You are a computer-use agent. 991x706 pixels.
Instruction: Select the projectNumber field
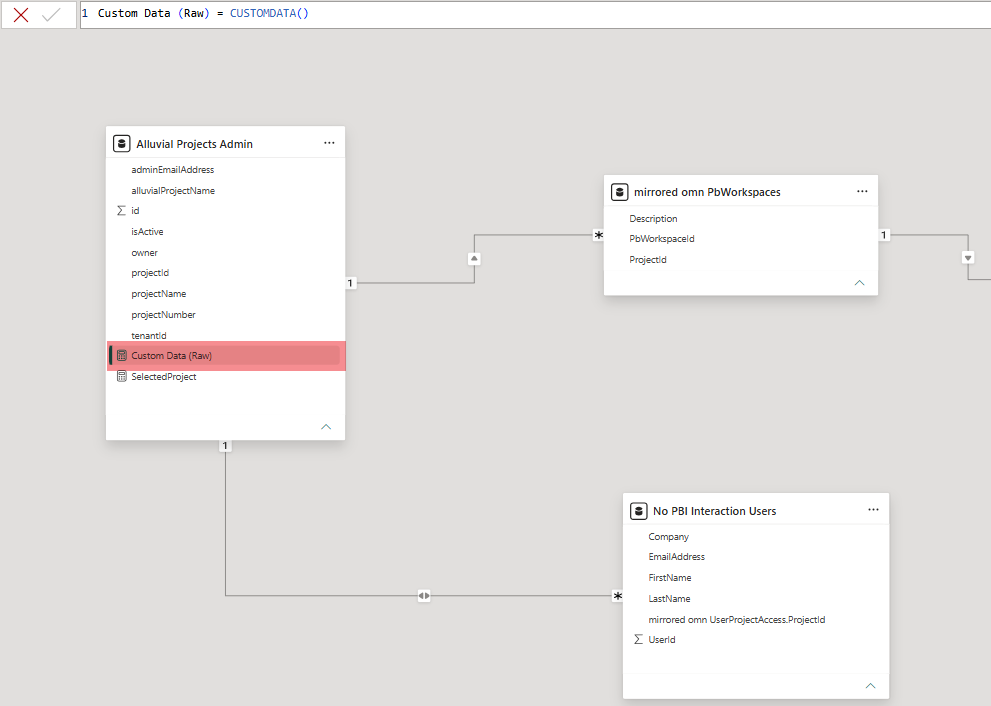163,314
